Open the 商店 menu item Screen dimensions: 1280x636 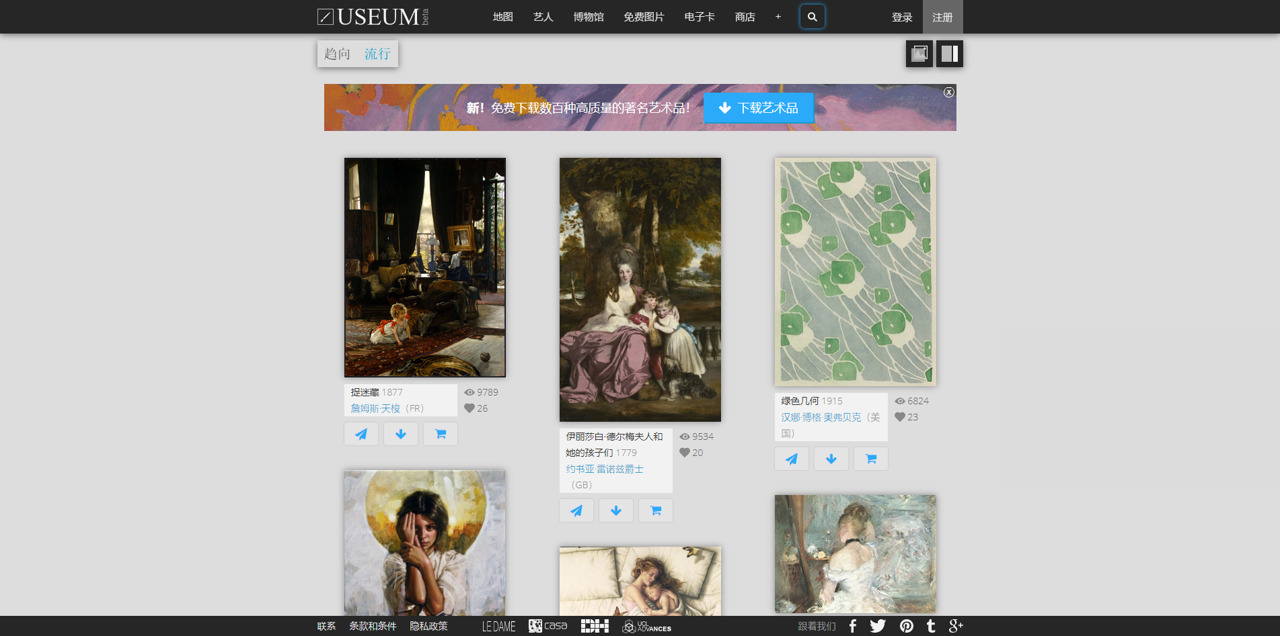[745, 17]
